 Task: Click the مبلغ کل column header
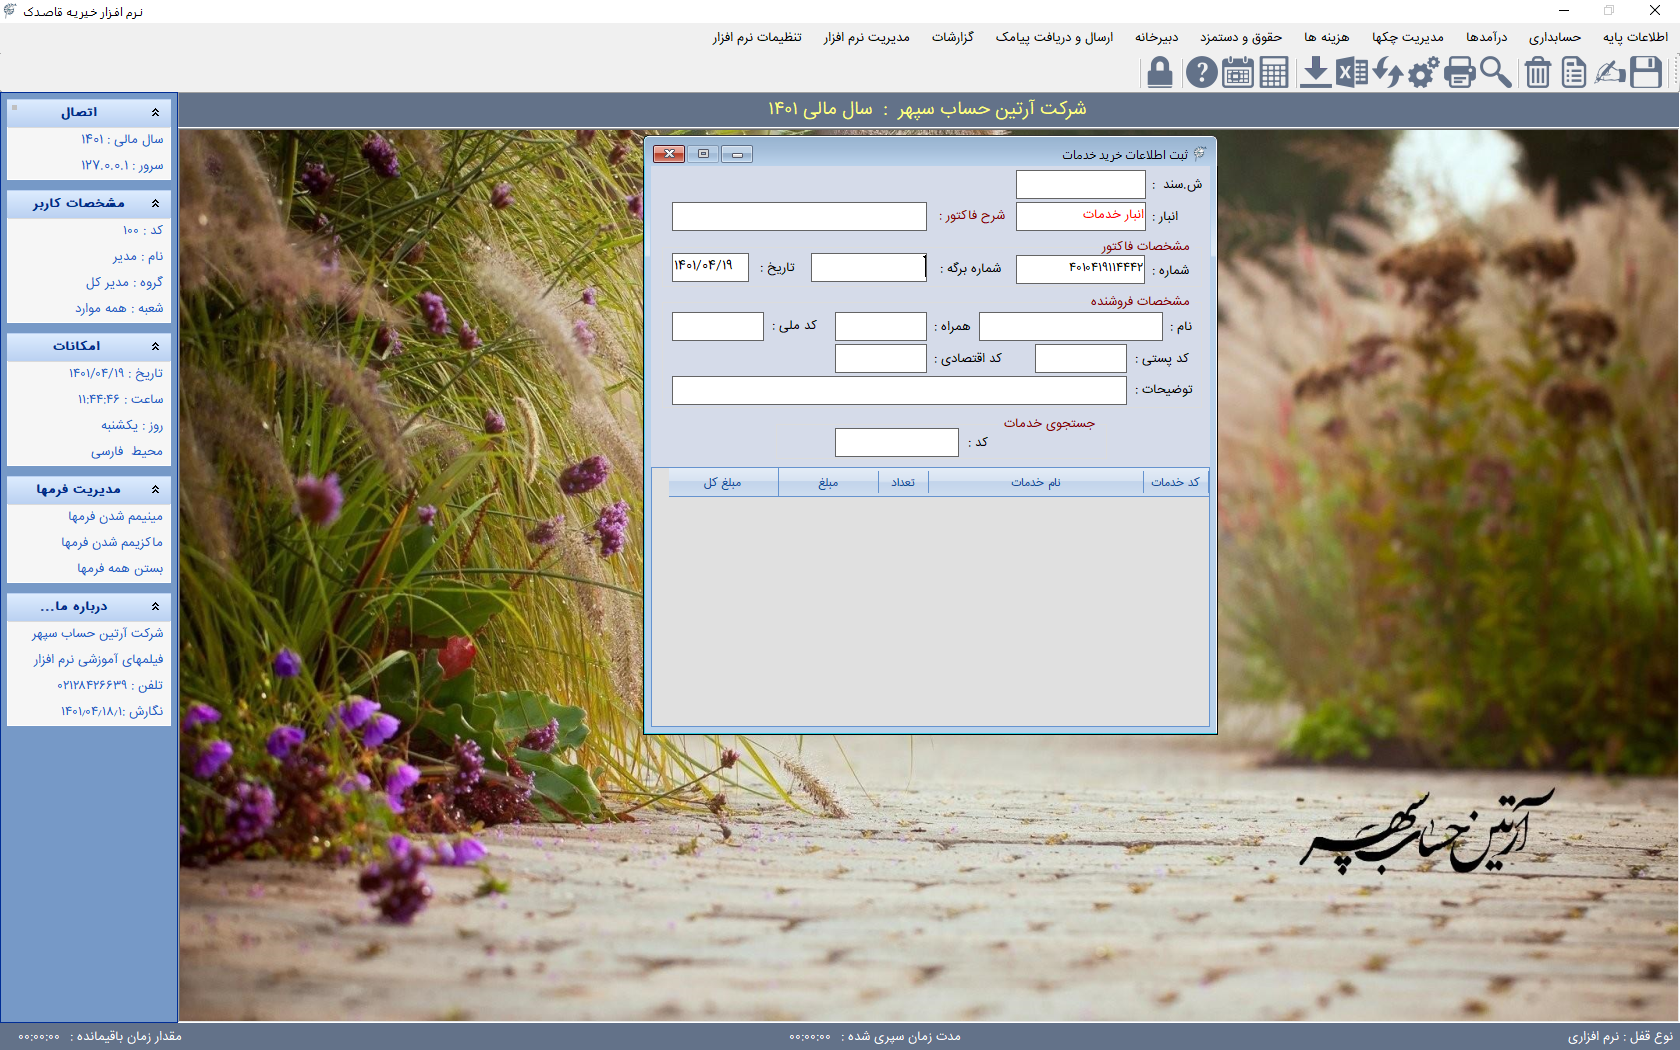(x=722, y=483)
